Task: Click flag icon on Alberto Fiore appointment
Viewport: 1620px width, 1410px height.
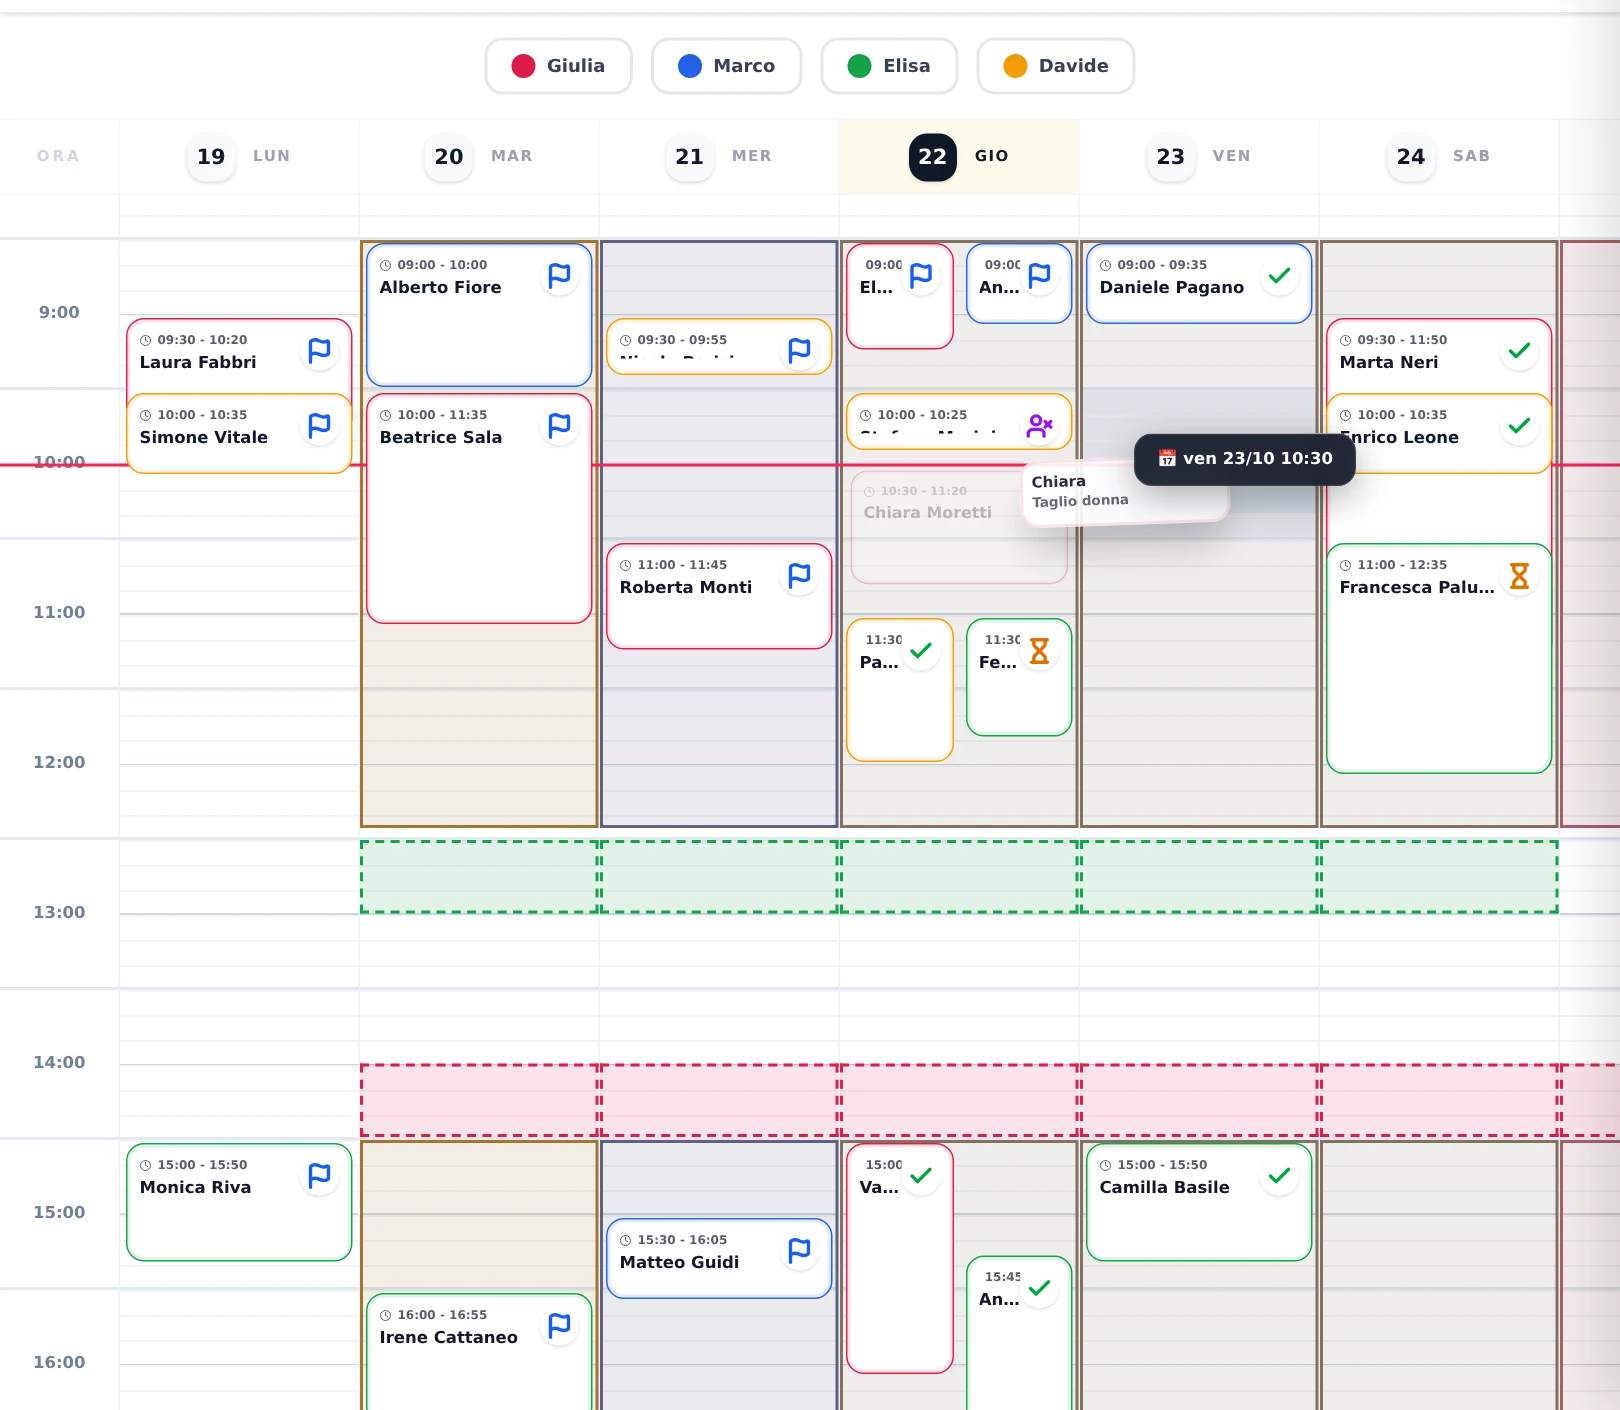Action: 560,276
